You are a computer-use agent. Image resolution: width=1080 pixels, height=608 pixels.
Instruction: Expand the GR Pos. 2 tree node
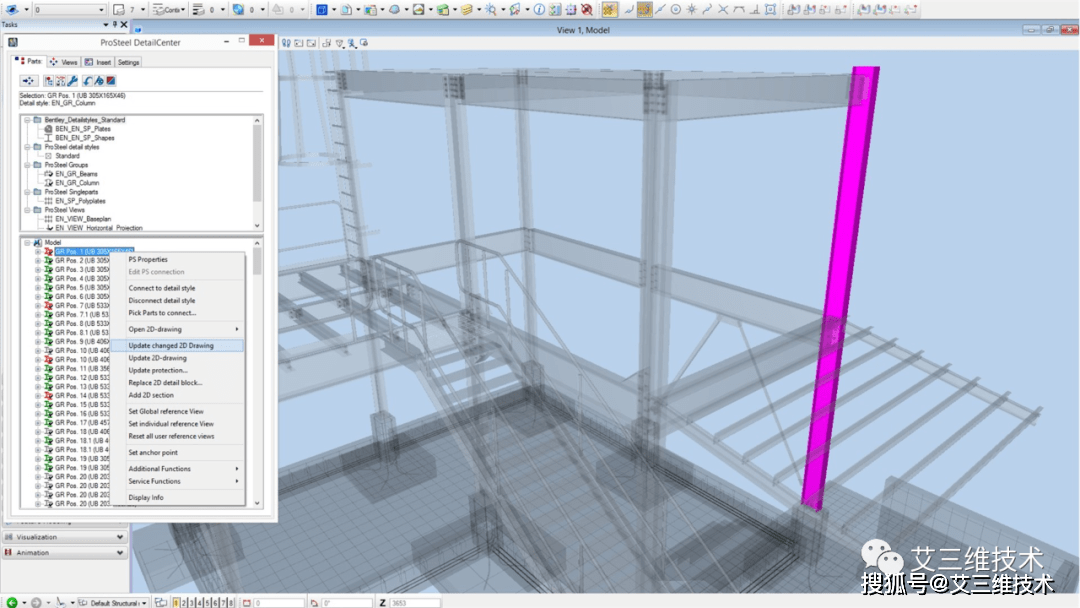(x=38, y=261)
